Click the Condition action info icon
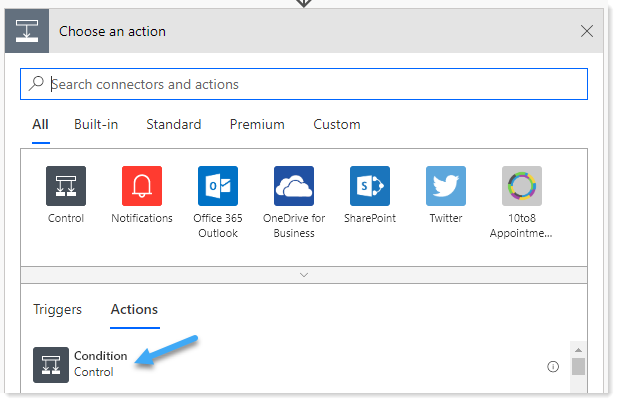Screen dimensions: 618x403 click(553, 367)
